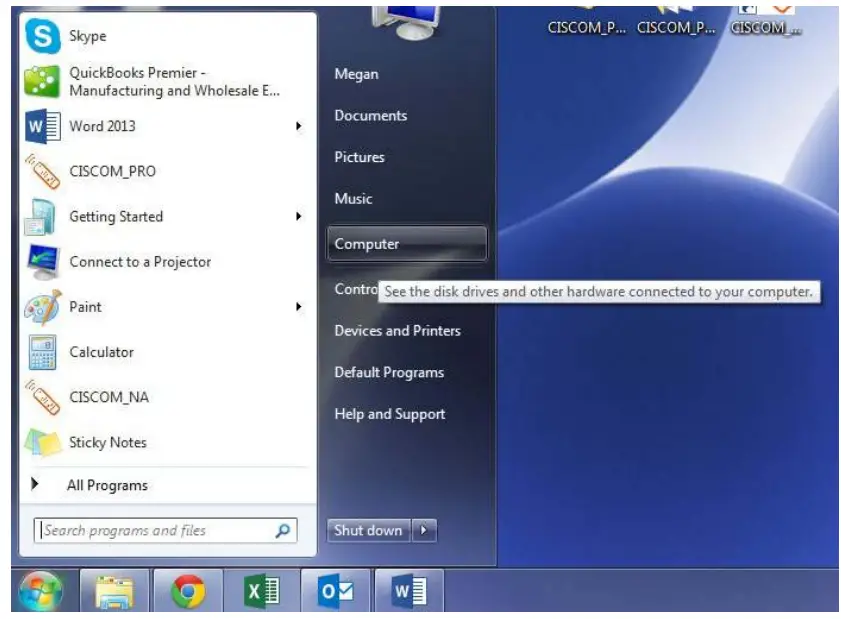The width and height of the screenshot is (841, 619).
Task: Select the Skype program label
Action: pos(88,36)
